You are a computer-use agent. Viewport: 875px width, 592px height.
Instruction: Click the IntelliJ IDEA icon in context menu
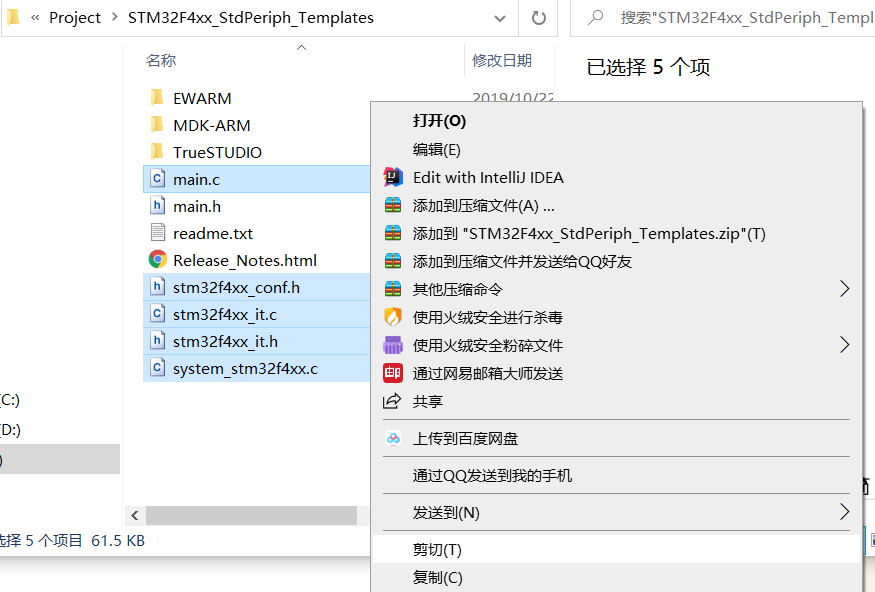pyautogui.click(x=393, y=177)
